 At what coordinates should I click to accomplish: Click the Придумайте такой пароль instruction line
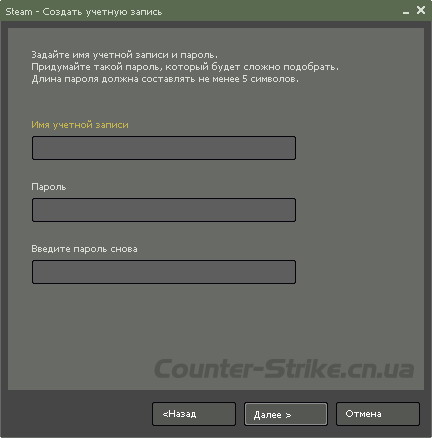(185, 67)
